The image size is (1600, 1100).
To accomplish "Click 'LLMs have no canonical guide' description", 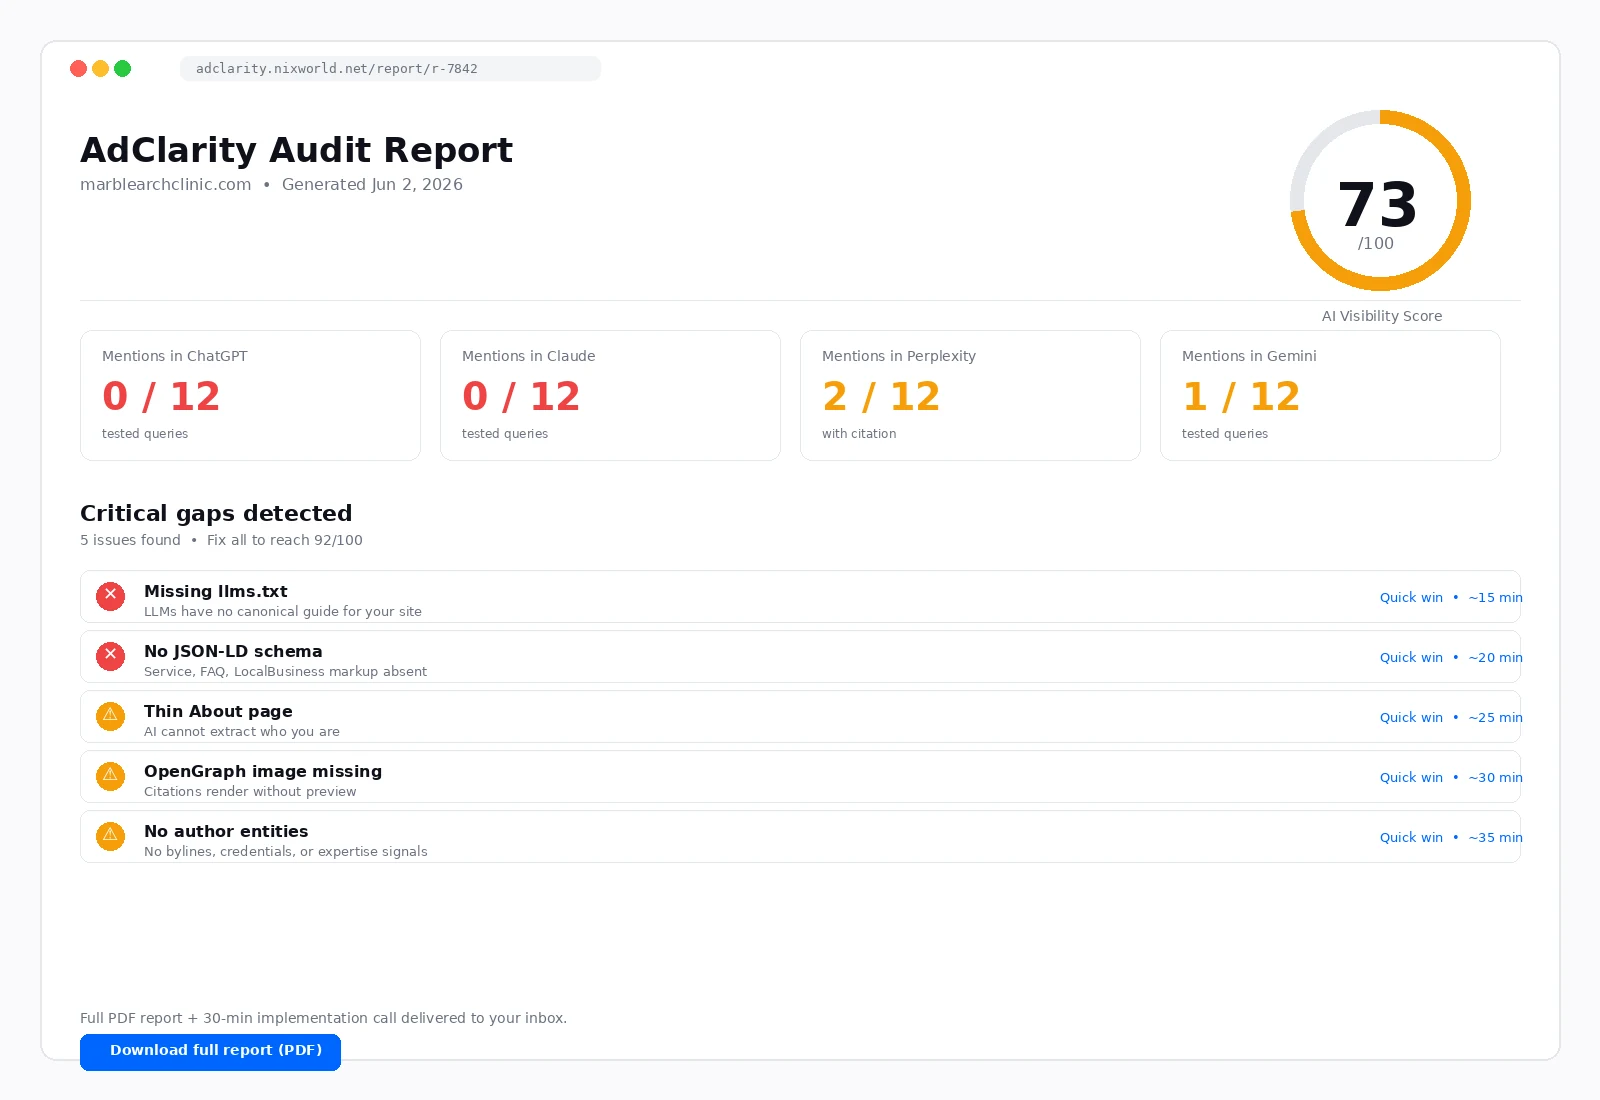I will coord(283,612).
